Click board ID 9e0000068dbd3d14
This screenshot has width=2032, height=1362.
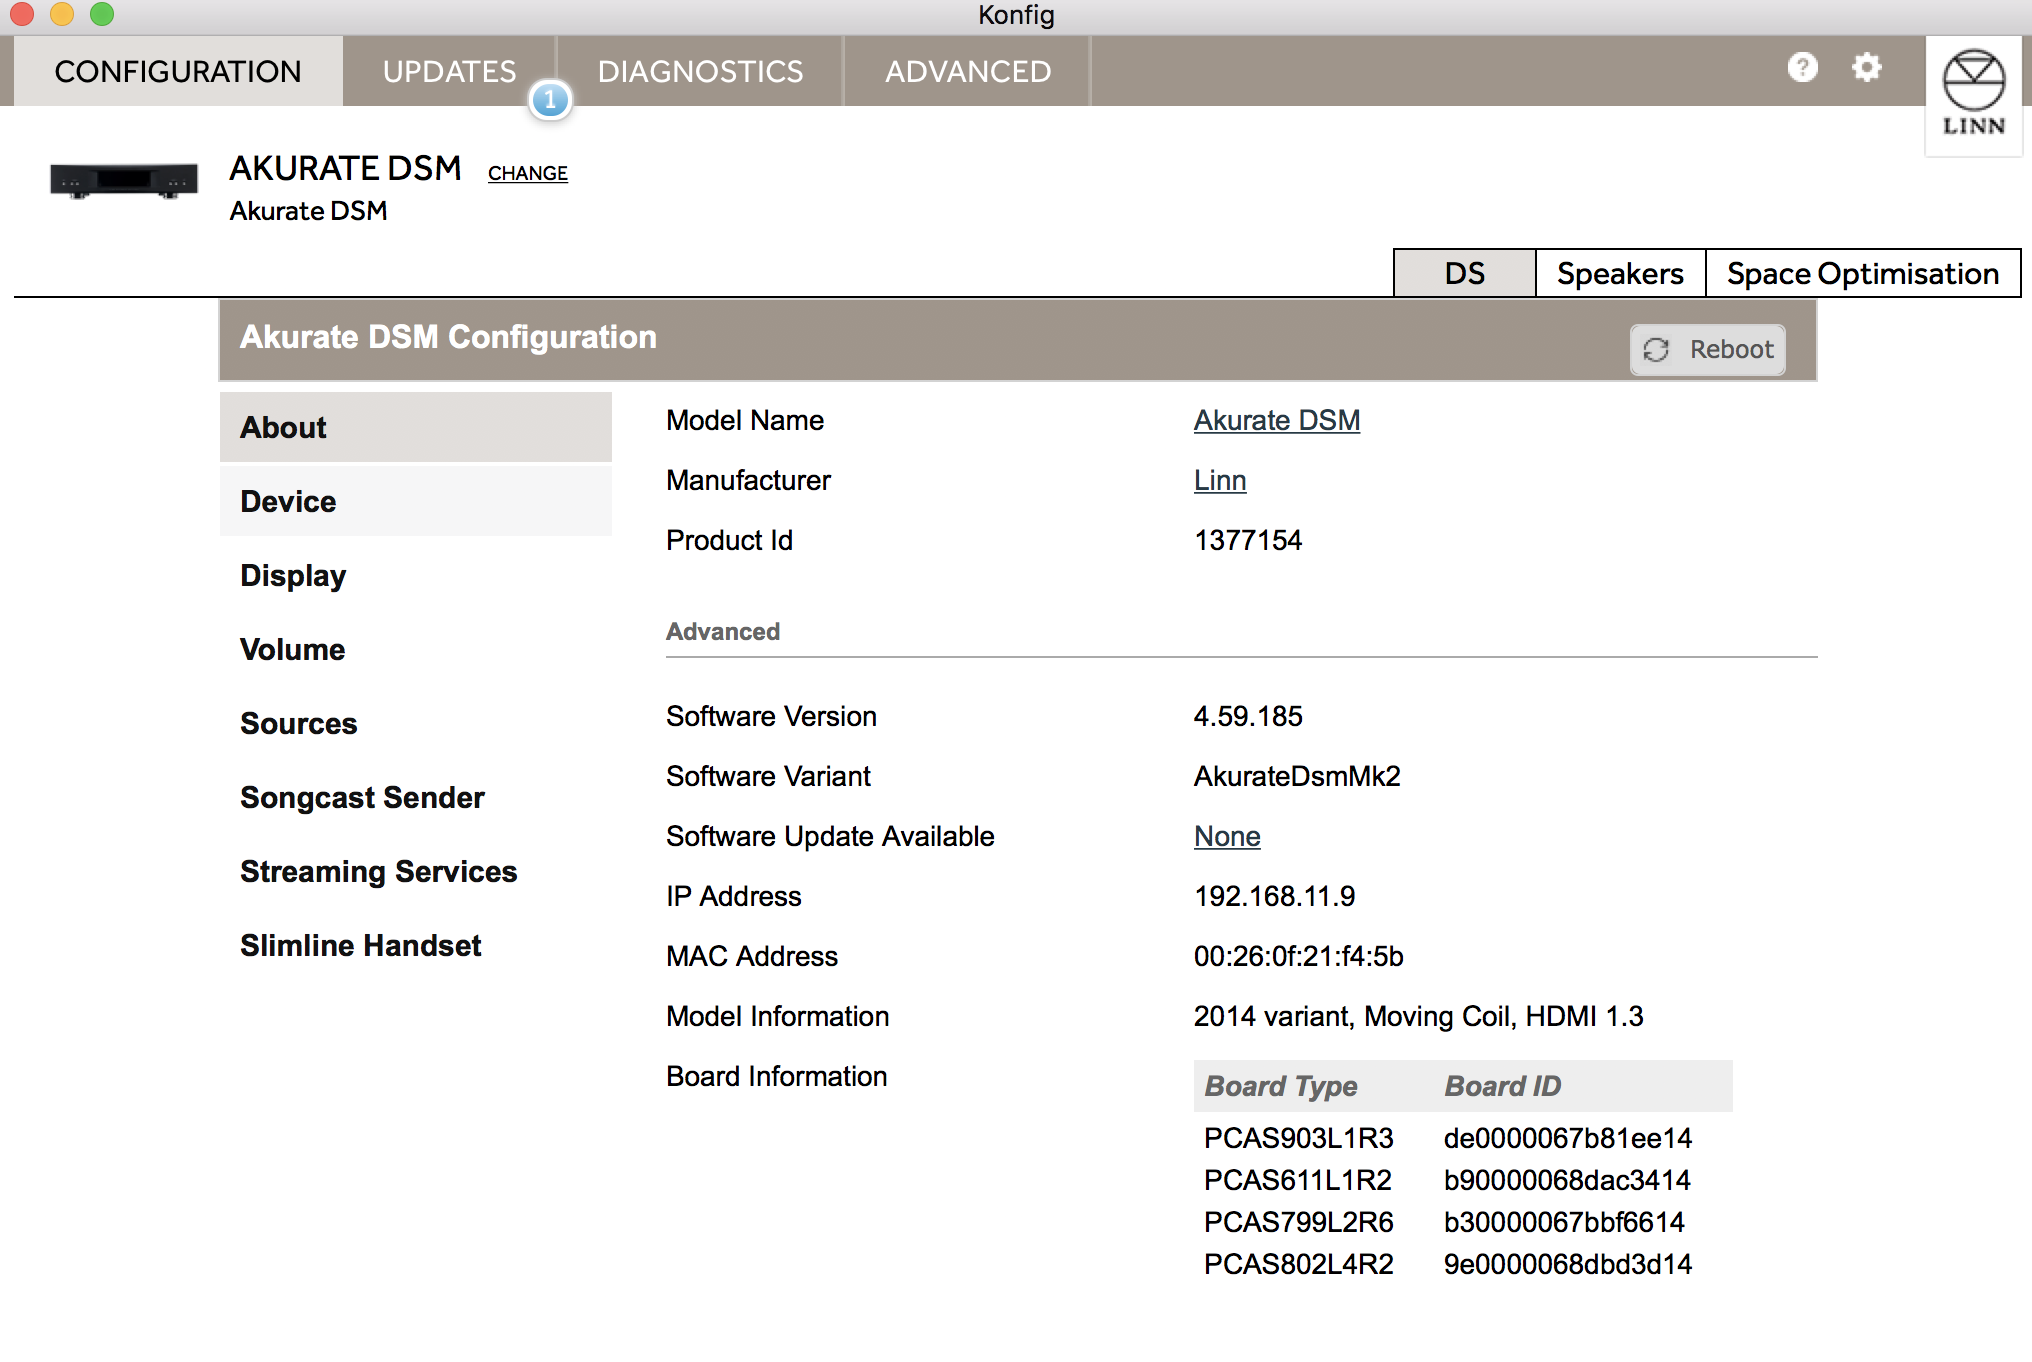point(1567,1264)
